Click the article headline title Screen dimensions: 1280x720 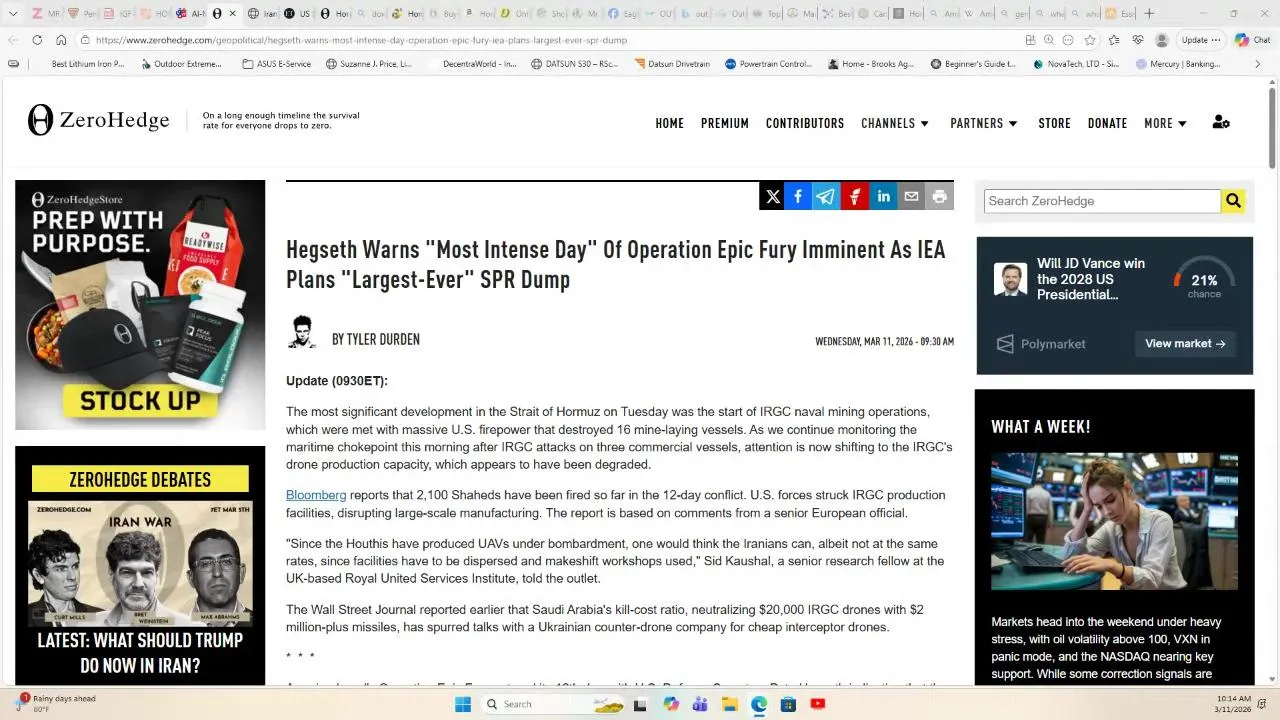616,264
